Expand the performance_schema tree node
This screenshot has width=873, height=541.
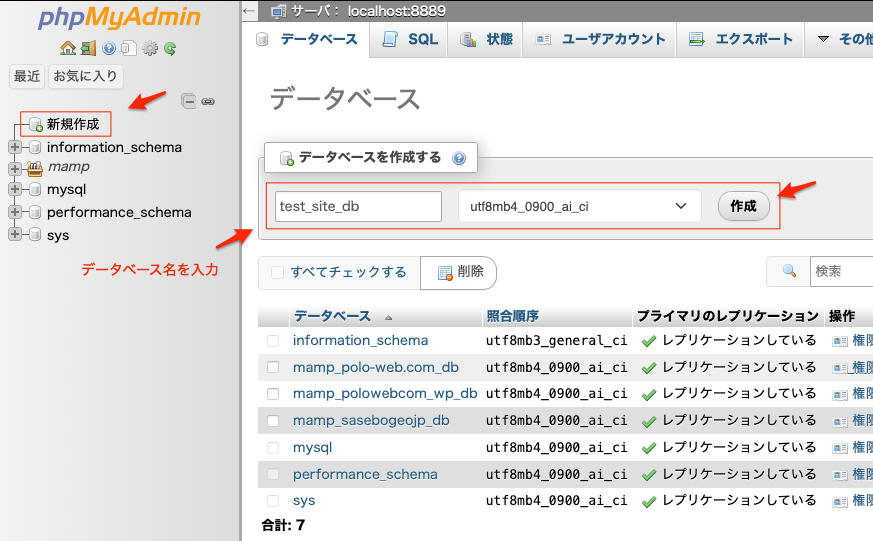pyautogui.click(x=14, y=212)
